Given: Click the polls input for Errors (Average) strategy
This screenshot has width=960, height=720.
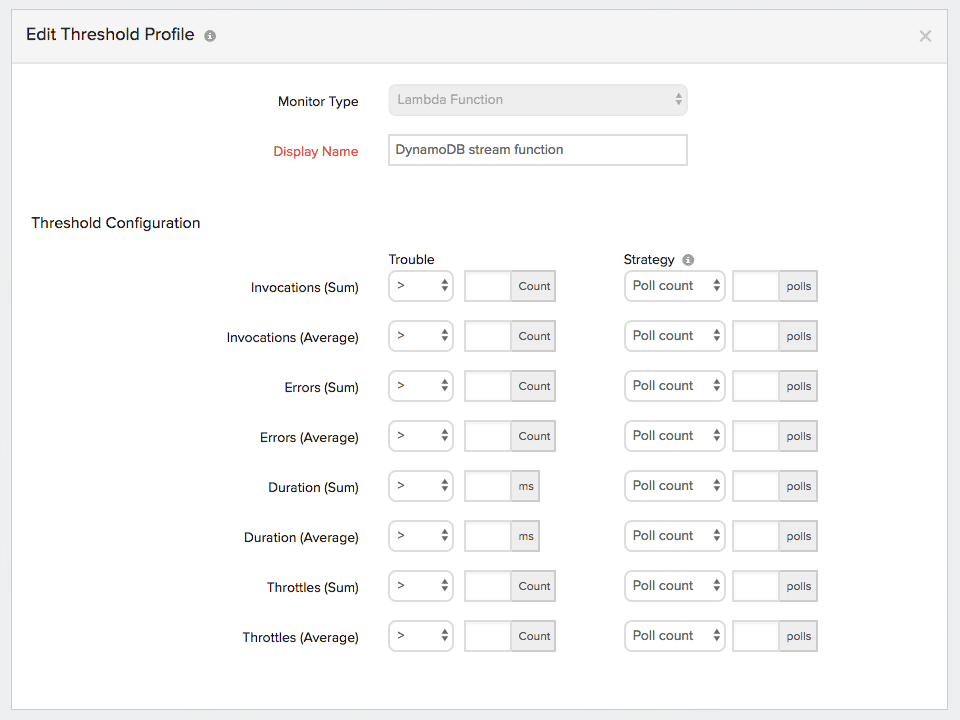Looking at the screenshot, I should point(757,436).
